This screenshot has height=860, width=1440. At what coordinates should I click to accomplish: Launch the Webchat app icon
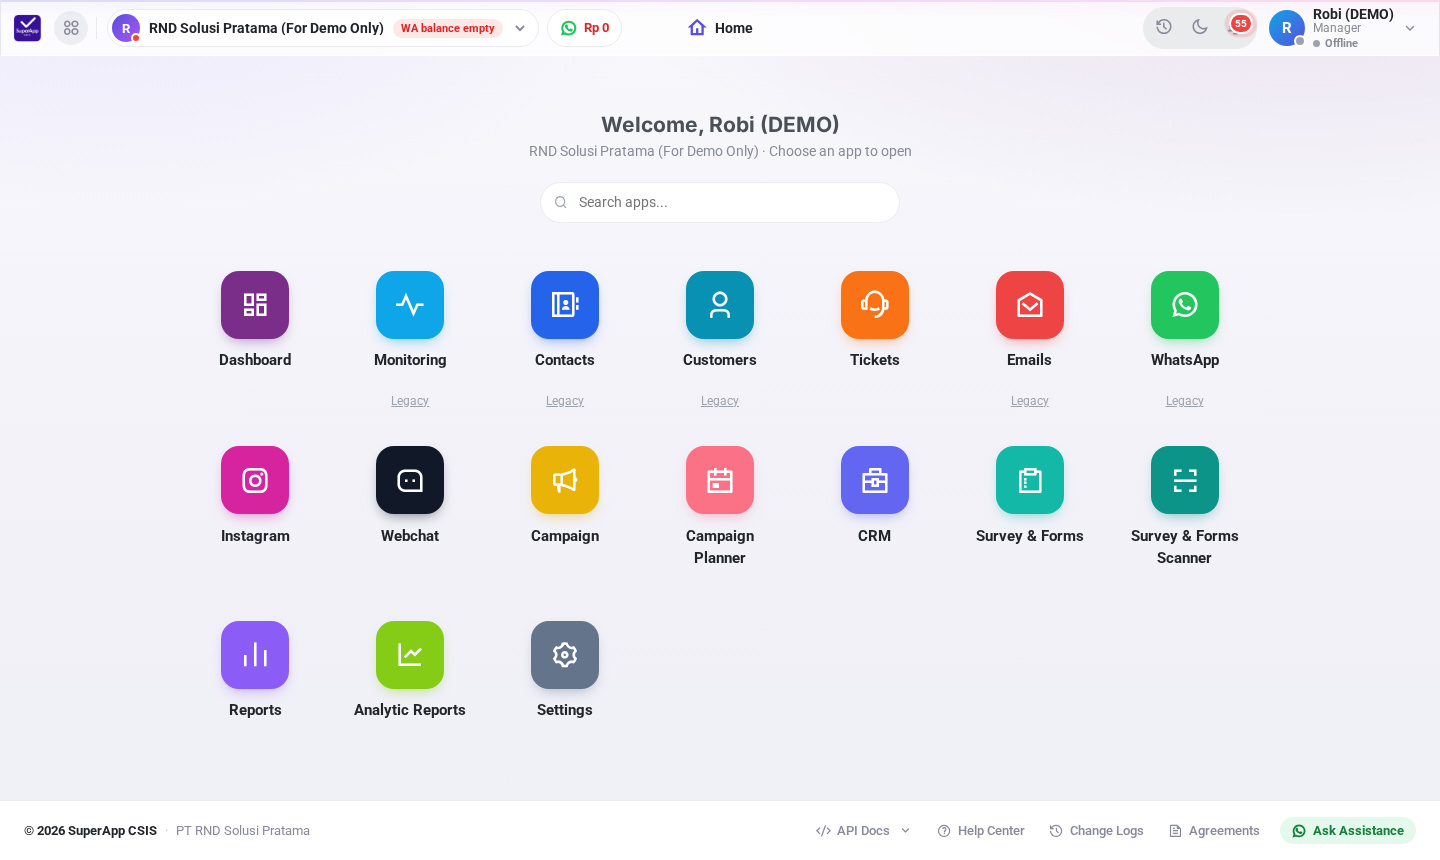coord(410,480)
